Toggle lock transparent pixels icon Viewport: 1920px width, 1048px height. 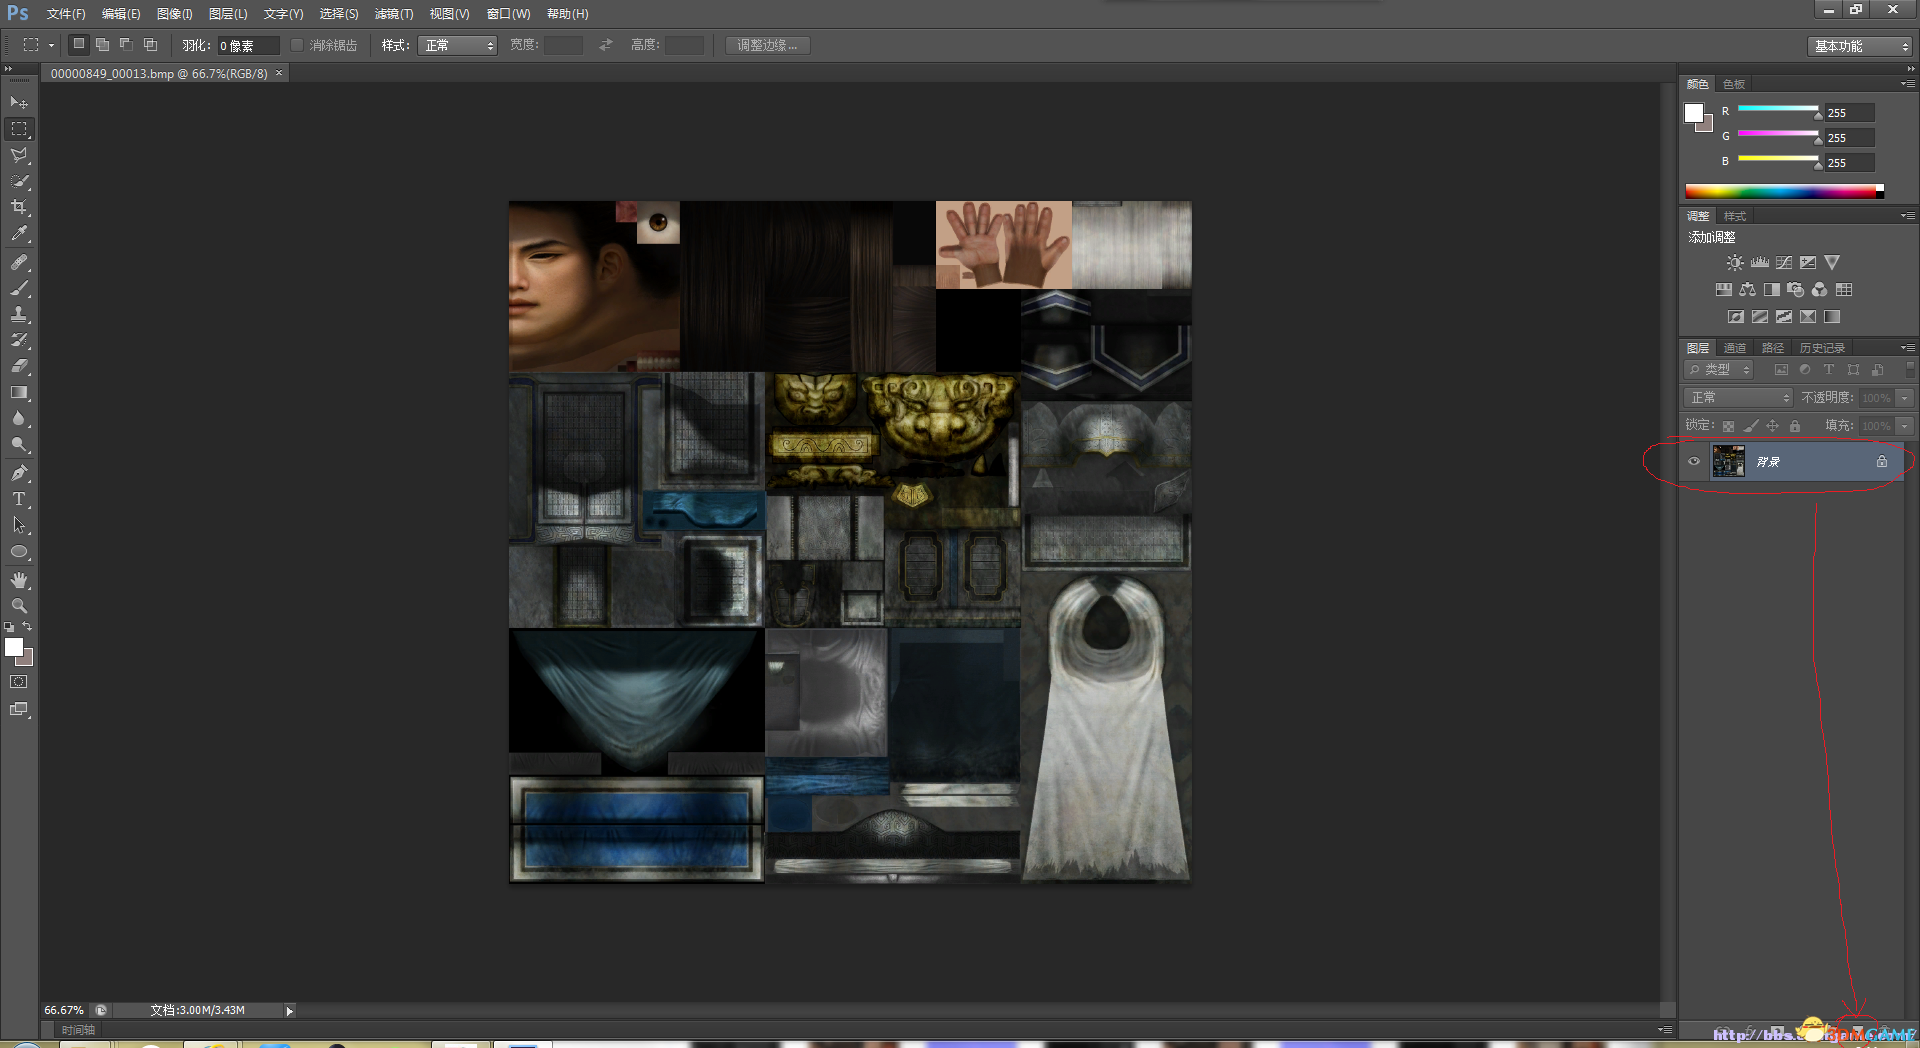tap(1728, 426)
